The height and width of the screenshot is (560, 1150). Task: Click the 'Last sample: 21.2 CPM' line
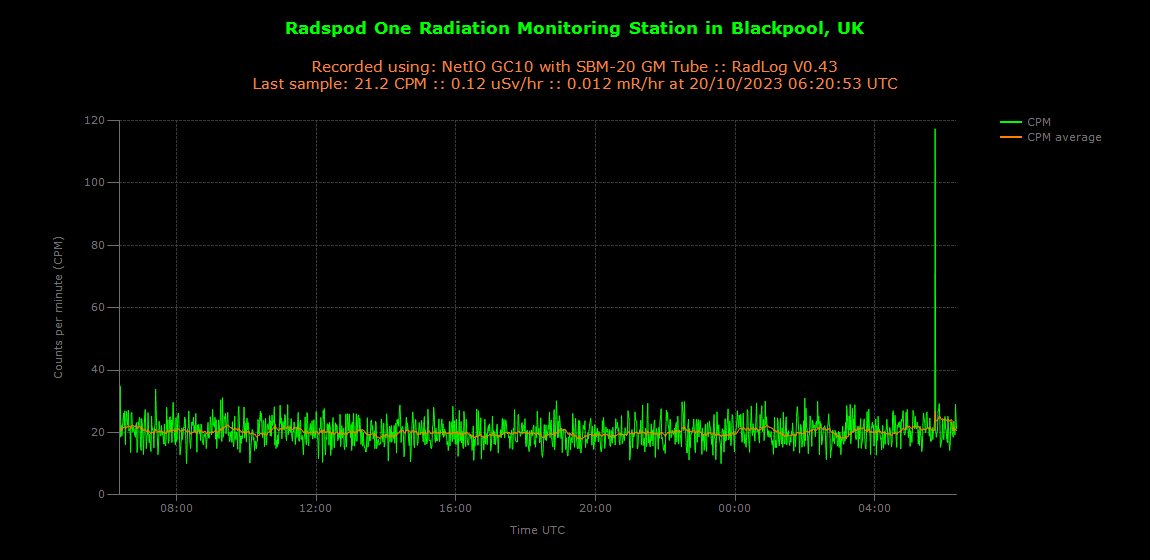pyautogui.click(x=574, y=84)
